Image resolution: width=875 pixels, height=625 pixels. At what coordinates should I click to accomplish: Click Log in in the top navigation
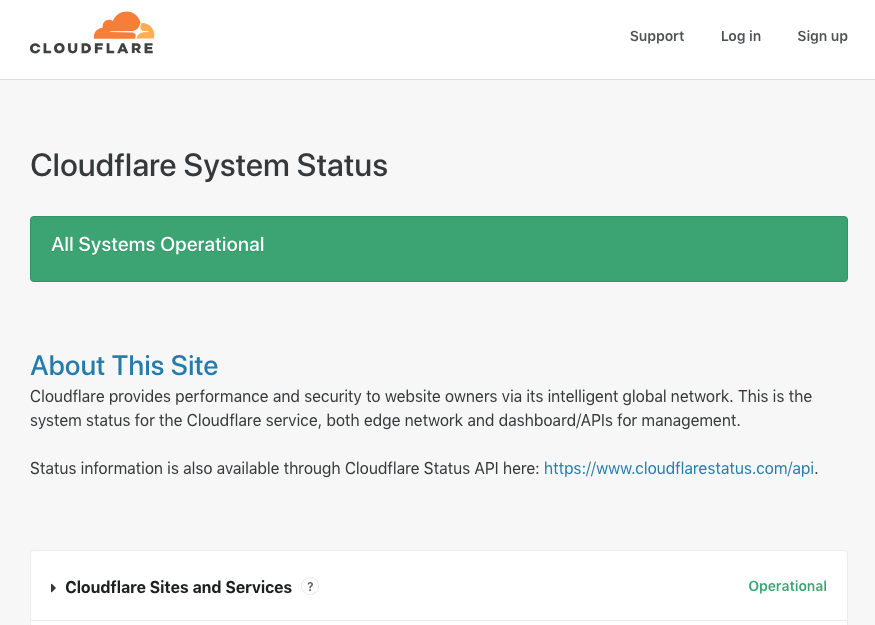[x=740, y=36]
